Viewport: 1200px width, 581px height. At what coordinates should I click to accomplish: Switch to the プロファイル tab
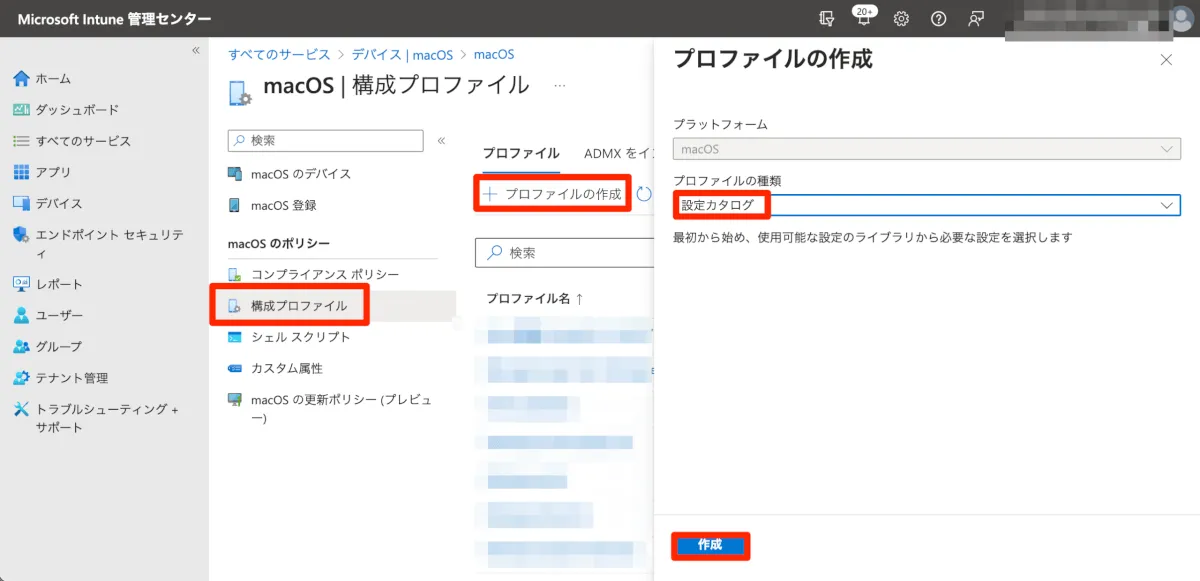tap(520, 153)
